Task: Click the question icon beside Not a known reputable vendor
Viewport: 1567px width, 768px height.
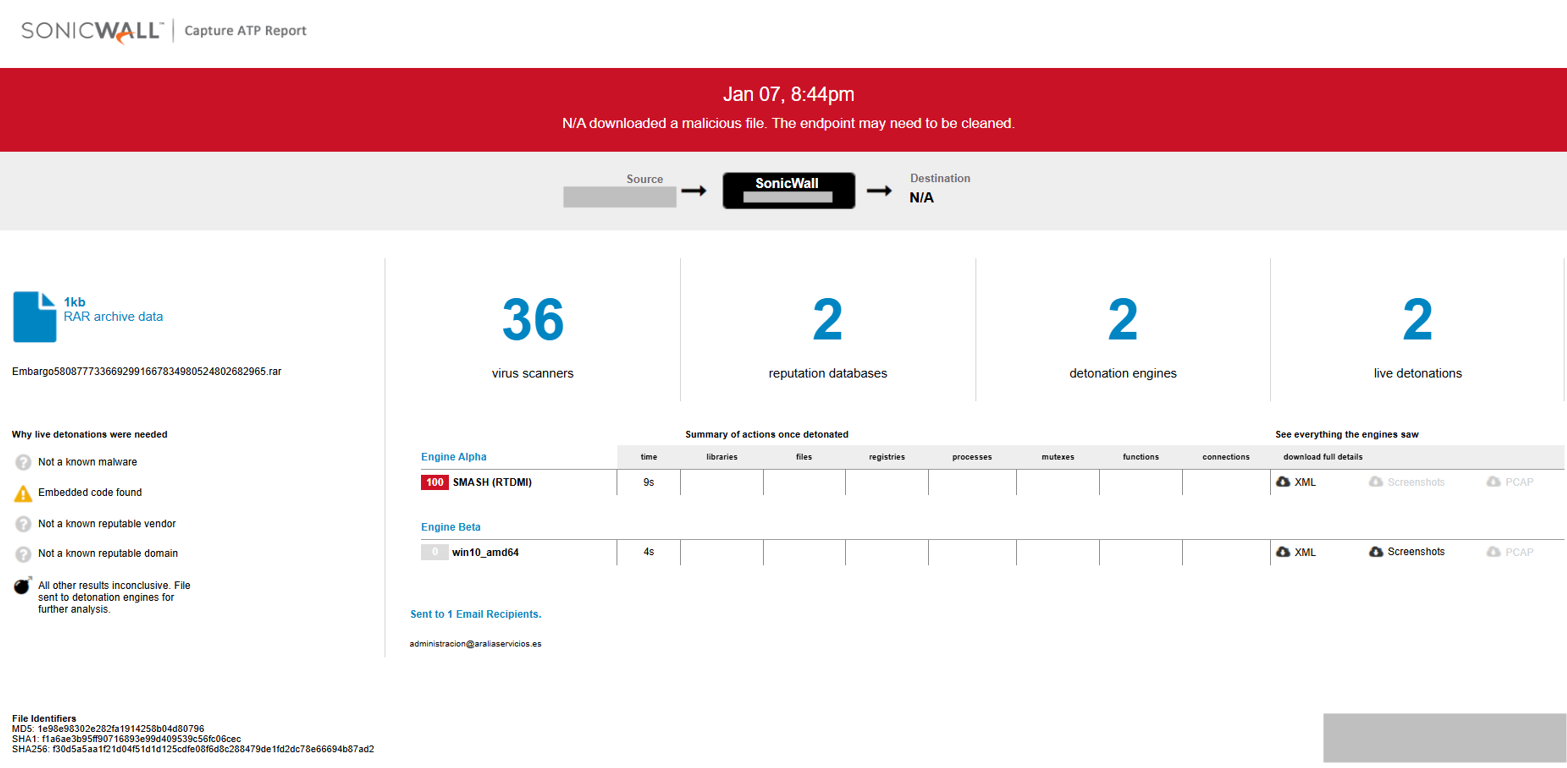Action: 23,523
